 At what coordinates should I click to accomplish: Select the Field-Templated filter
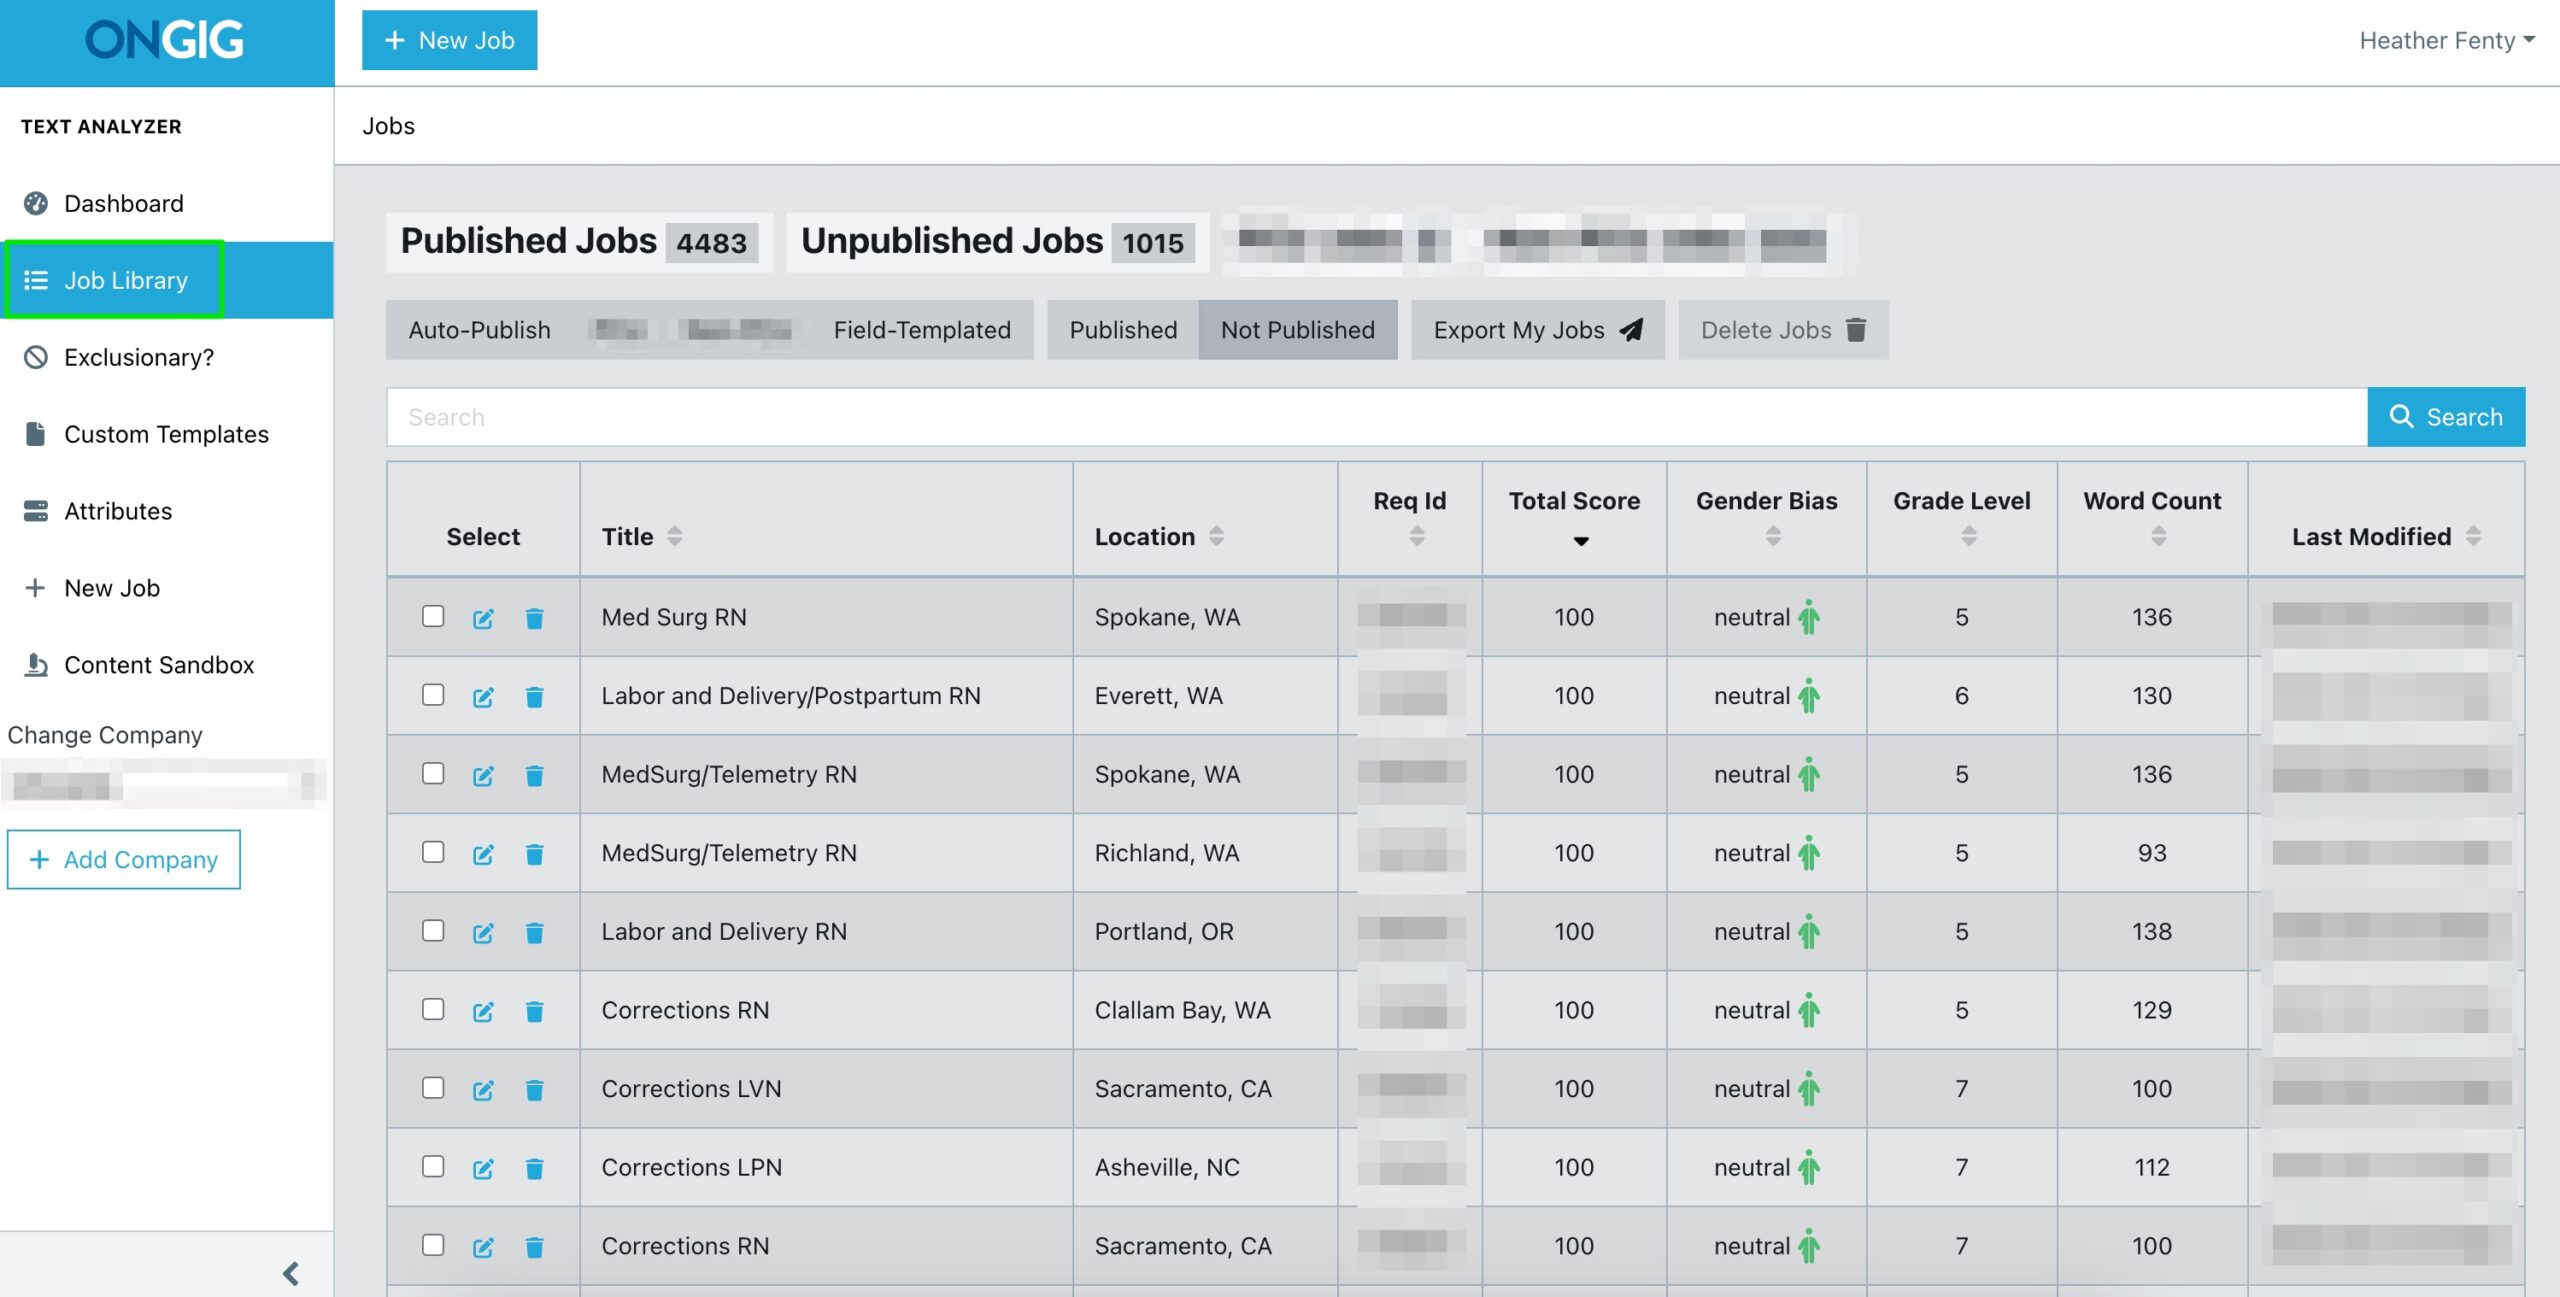(922, 331)
